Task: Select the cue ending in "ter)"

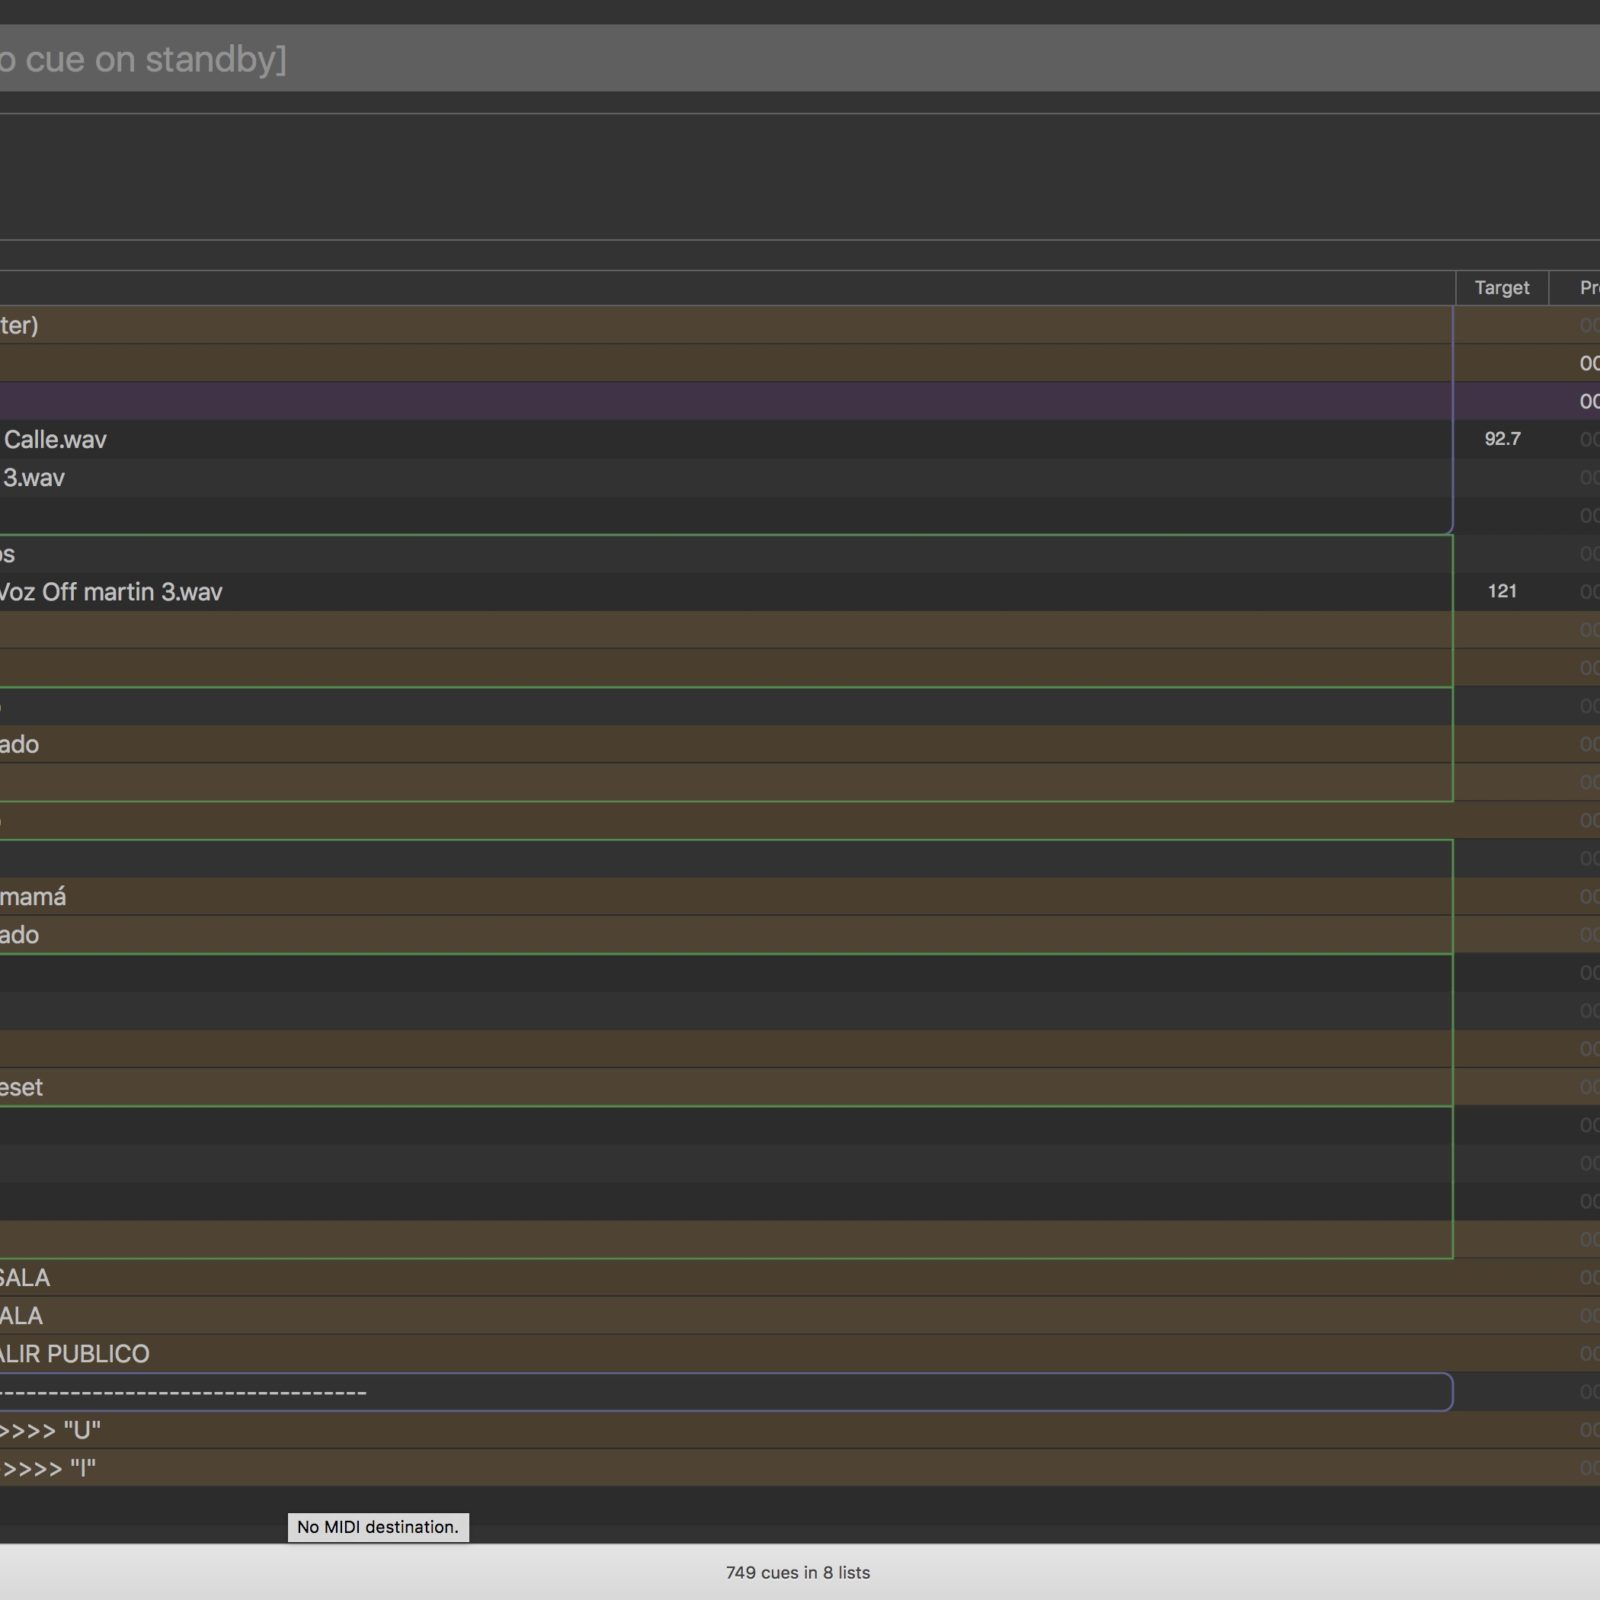Action: tap(20, 325)
